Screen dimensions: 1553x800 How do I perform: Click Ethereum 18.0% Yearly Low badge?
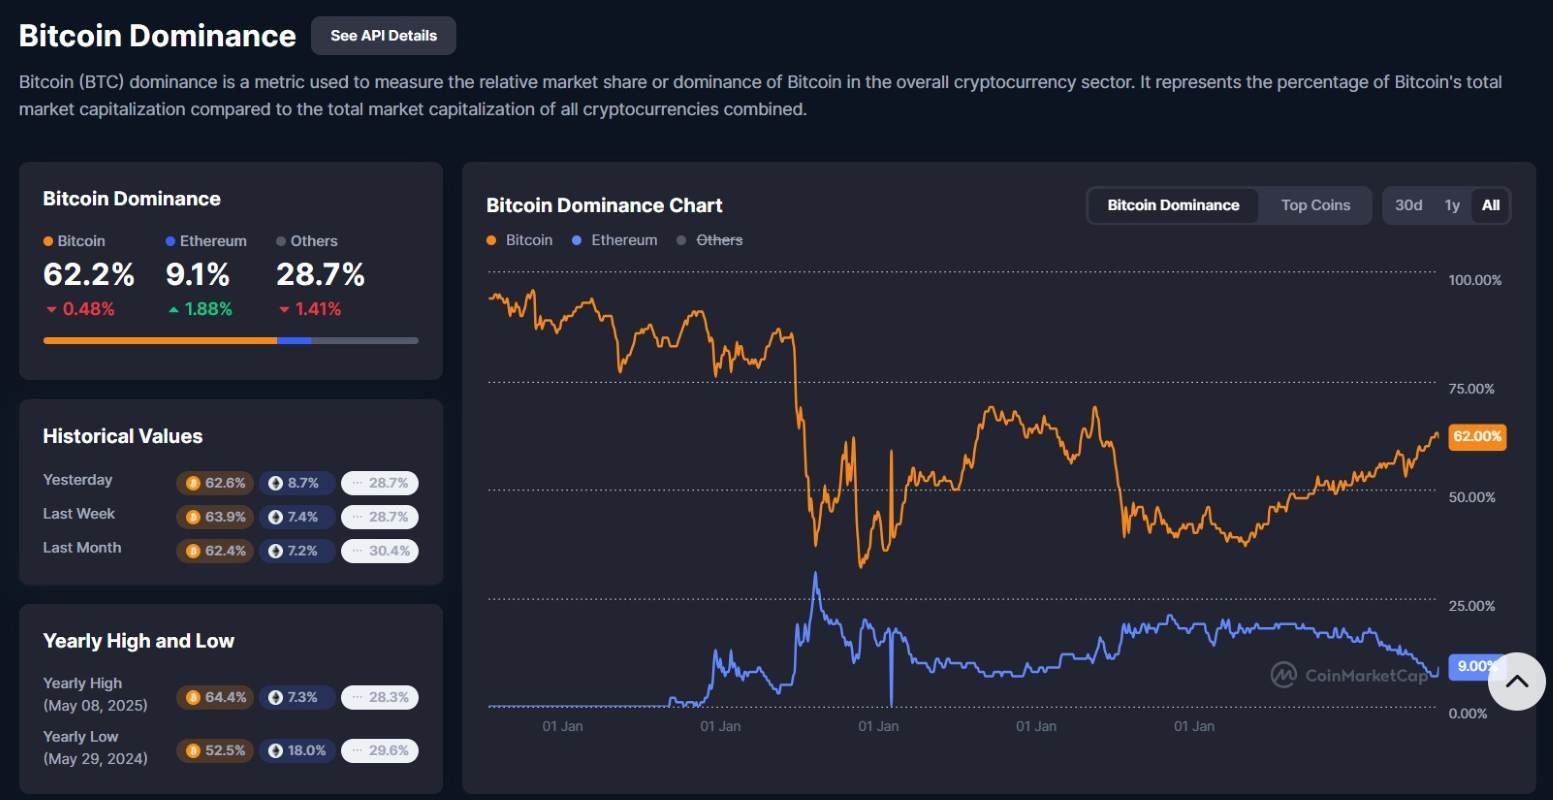coord(297,750)
